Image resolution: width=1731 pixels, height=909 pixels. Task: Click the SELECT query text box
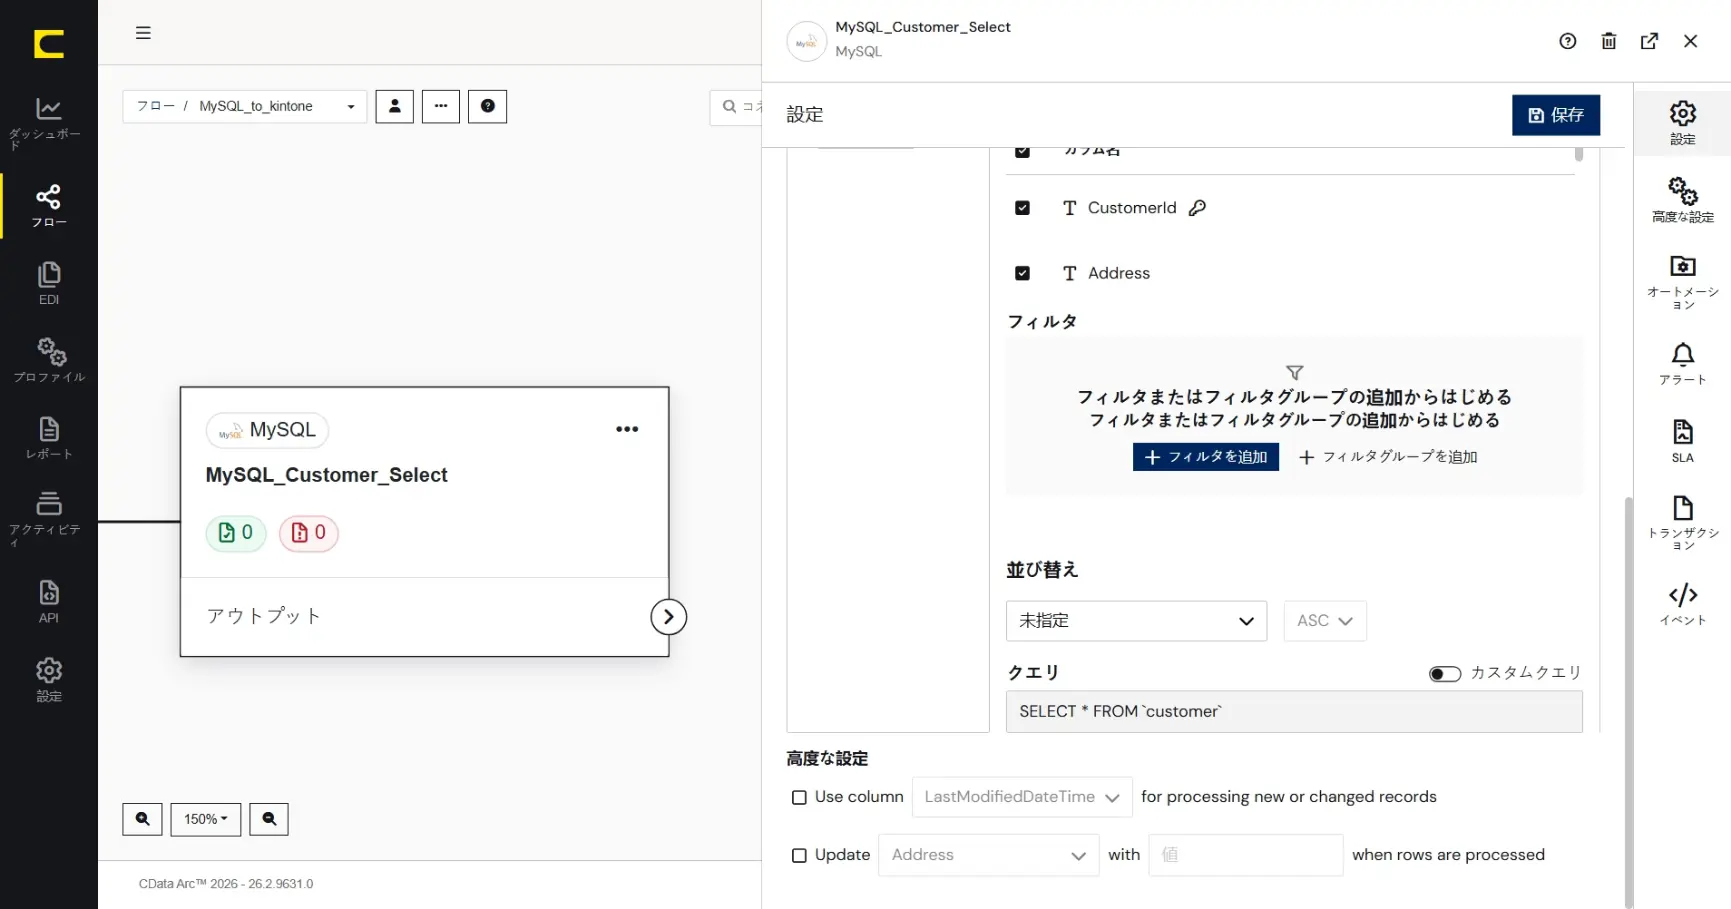(x=1294, y=712)
